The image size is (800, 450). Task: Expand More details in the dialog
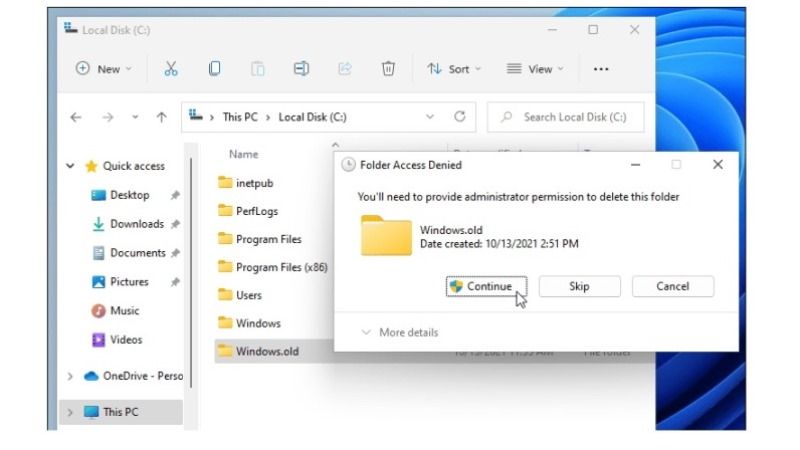tap(399, 333)
